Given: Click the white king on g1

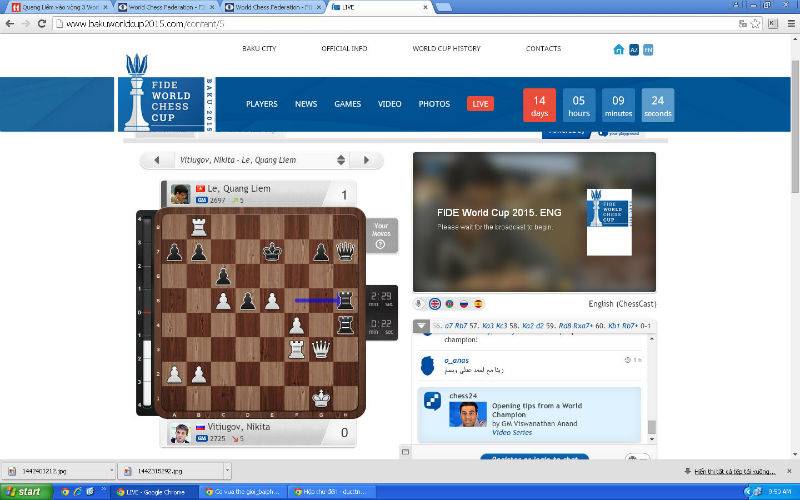Looking at the screenshot, I should 321,398.
